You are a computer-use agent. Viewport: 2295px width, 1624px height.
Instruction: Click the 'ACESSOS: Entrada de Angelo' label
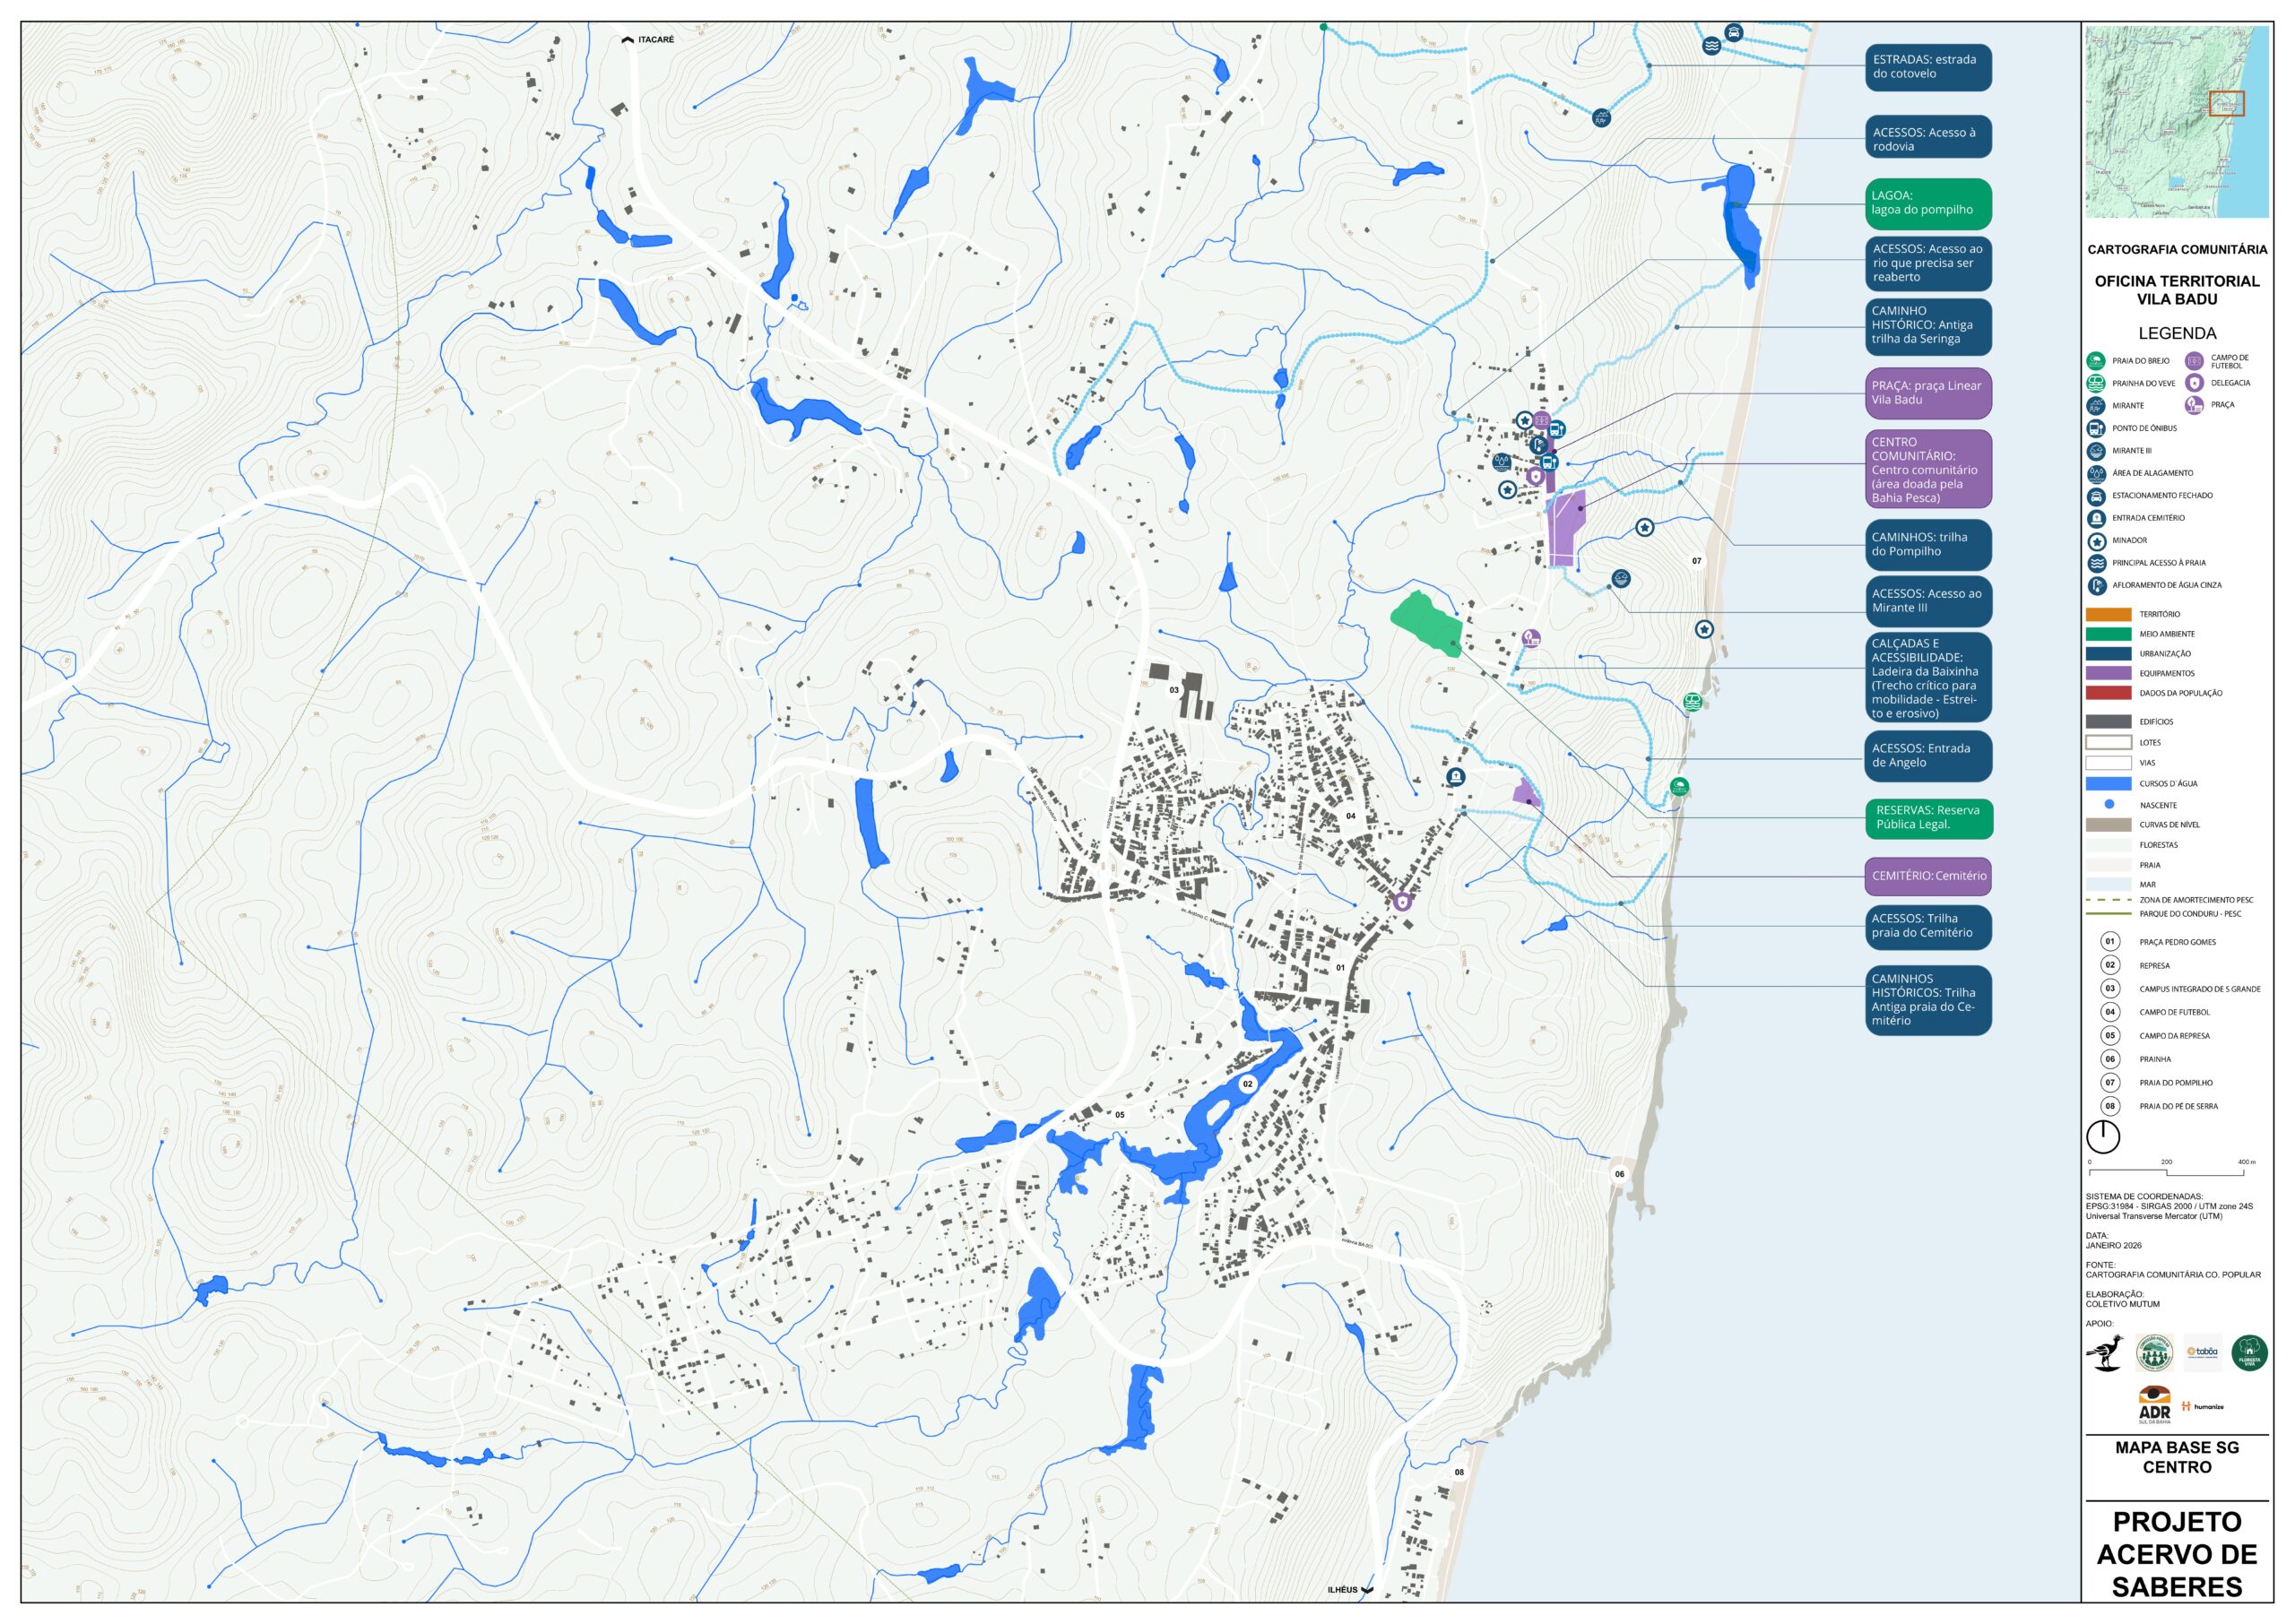click(1927, 756)
